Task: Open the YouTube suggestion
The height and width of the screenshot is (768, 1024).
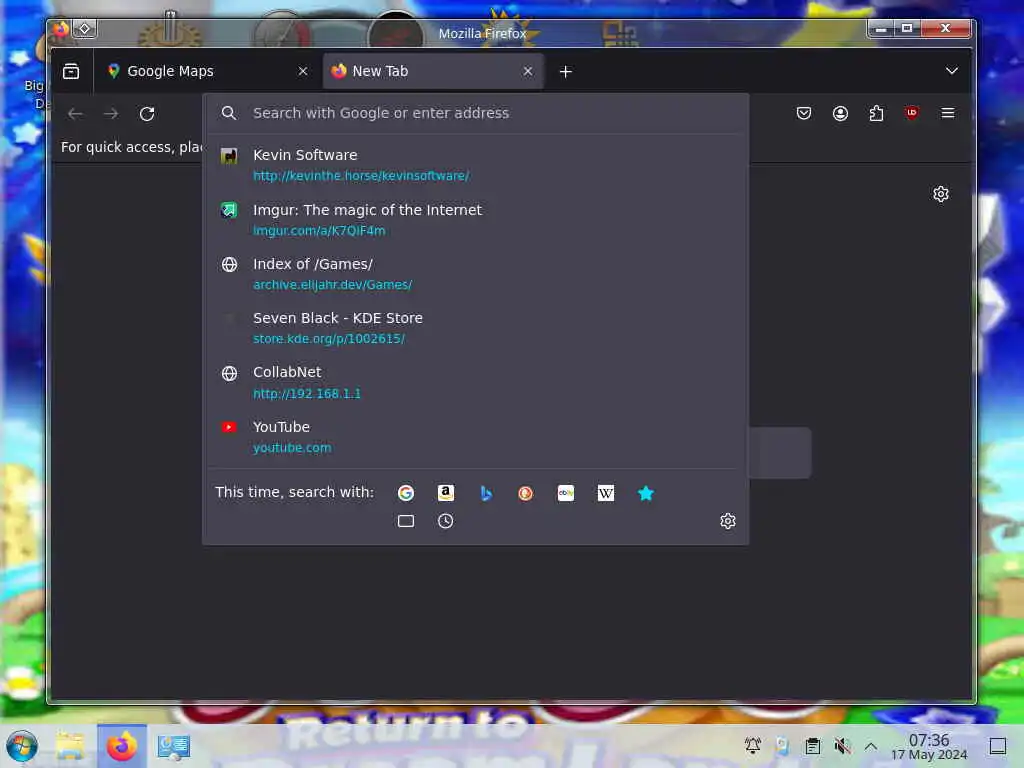Action: point(475,436)
